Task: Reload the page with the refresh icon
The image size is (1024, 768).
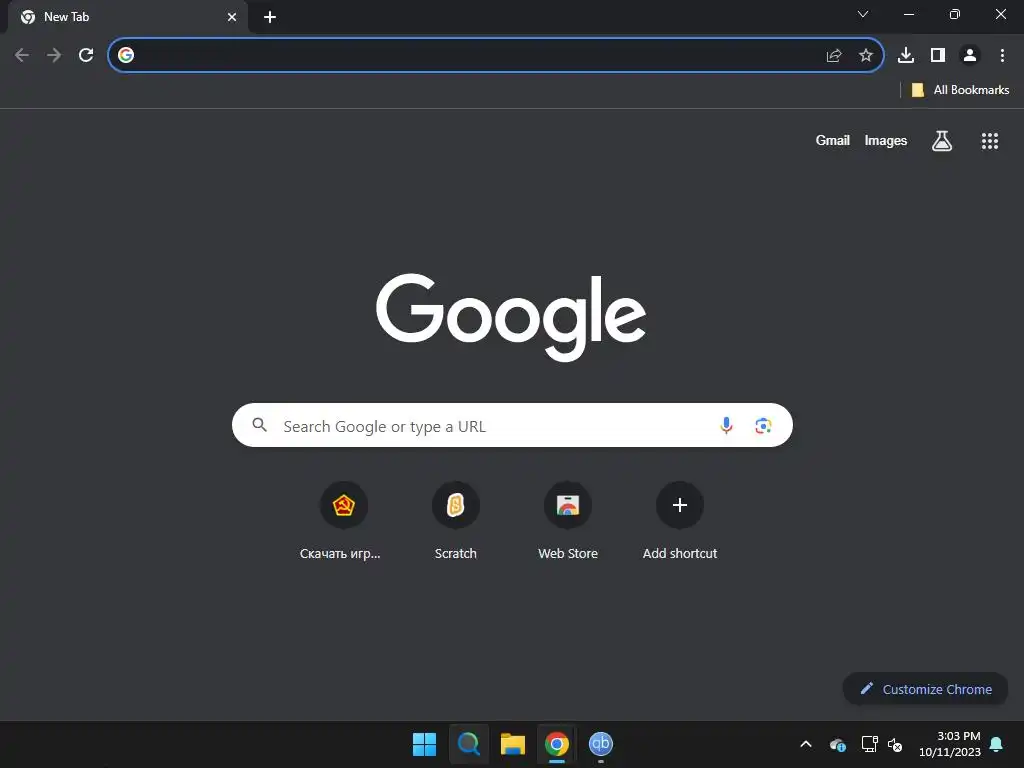Action: [x=86, y=55]
